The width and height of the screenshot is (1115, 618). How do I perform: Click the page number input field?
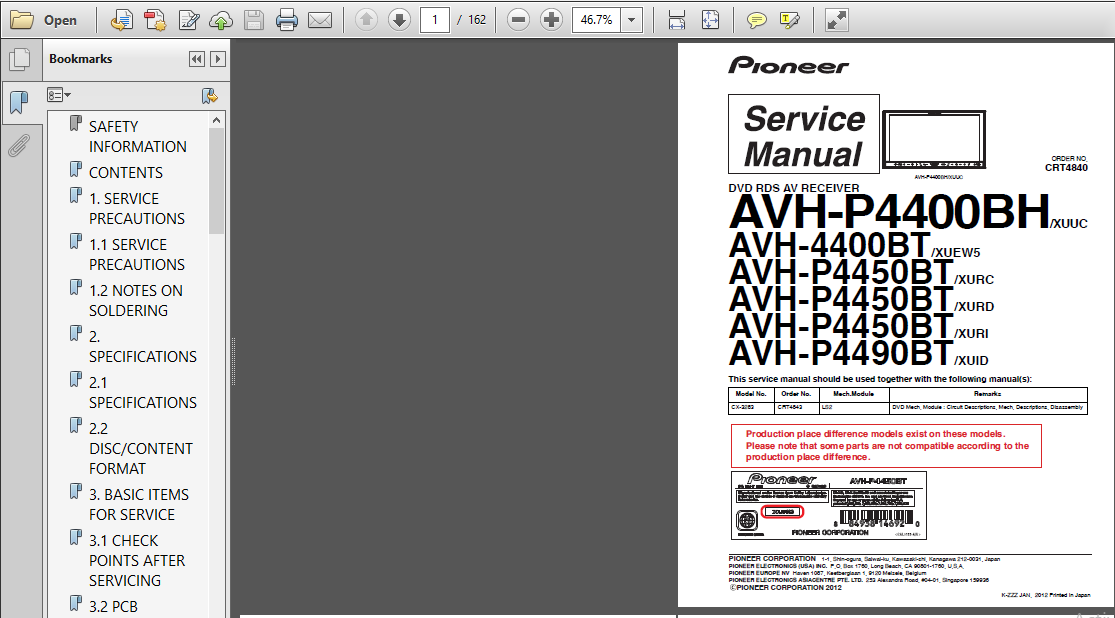point(434,20)
